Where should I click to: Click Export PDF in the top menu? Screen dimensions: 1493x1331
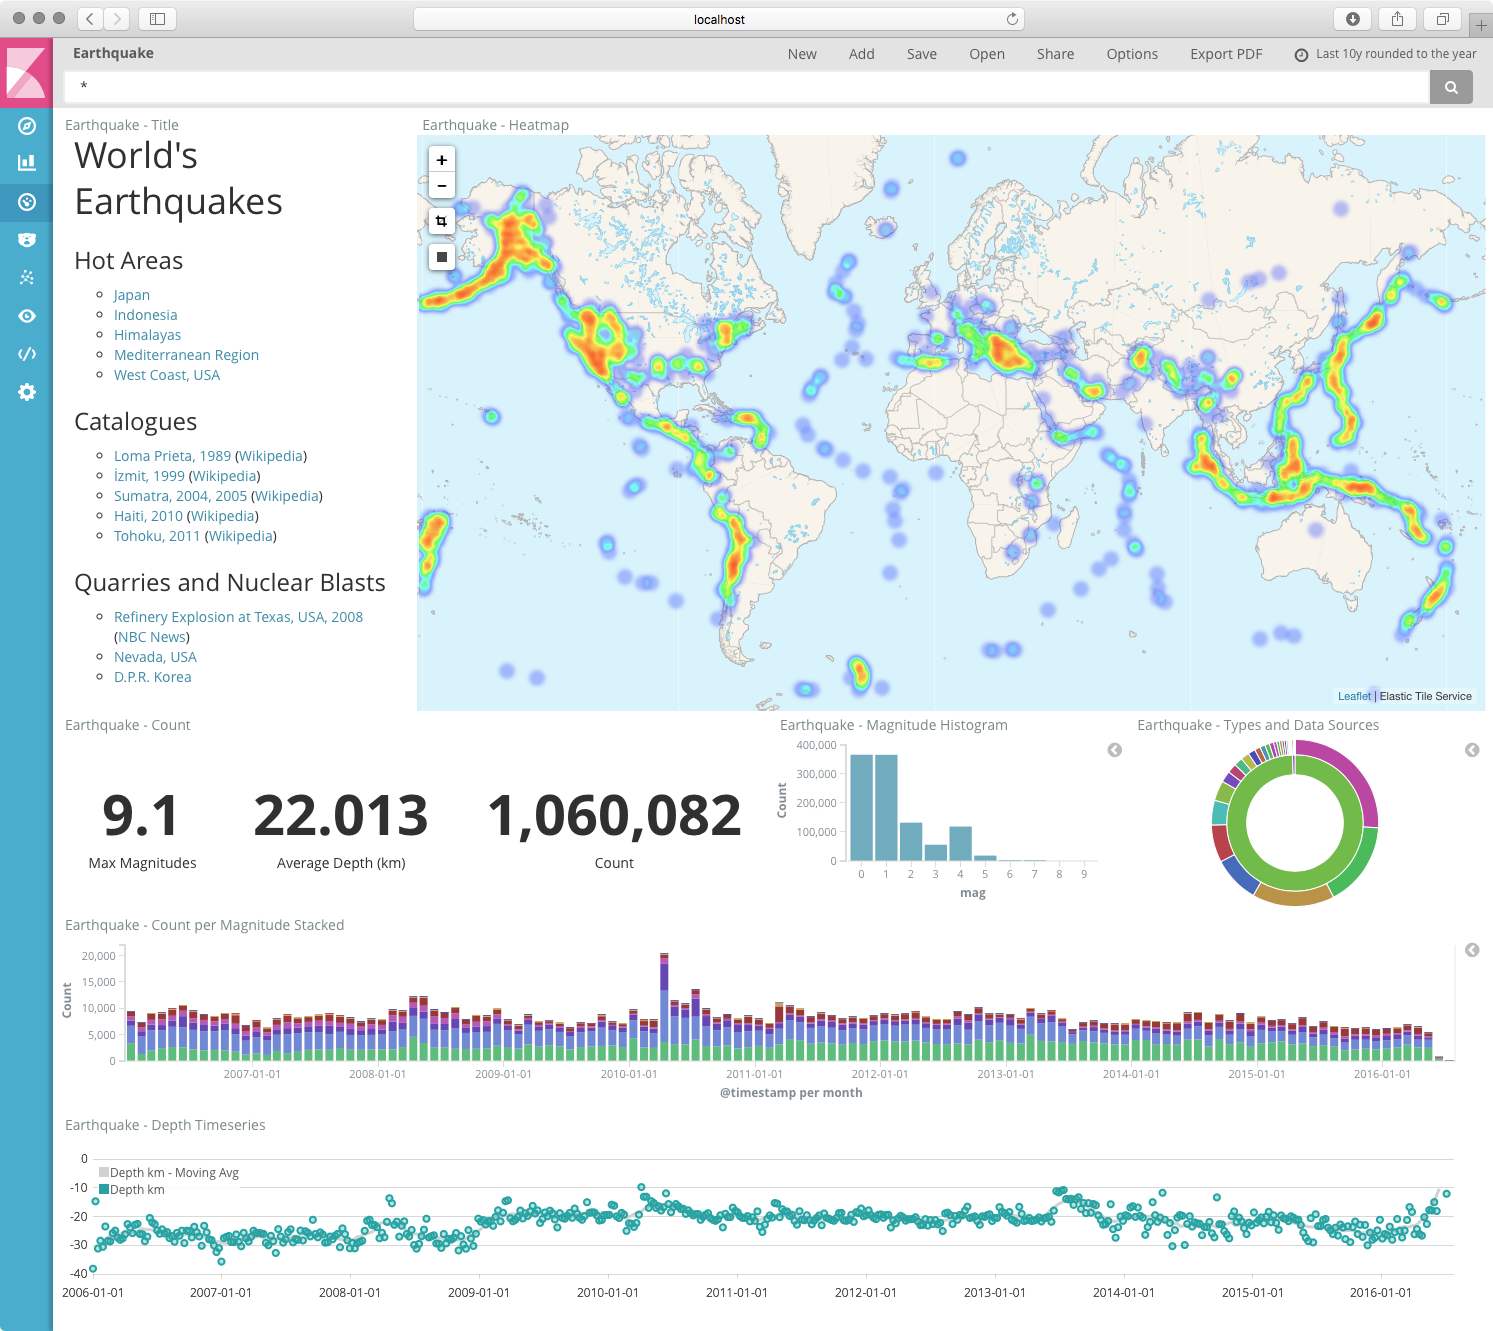coord(1226,54)
